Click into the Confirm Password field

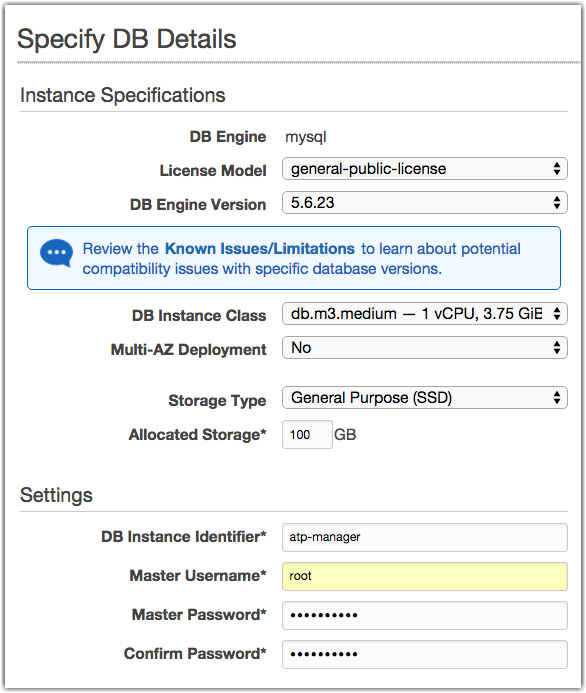pyautogui.click(x=425, y=654)
